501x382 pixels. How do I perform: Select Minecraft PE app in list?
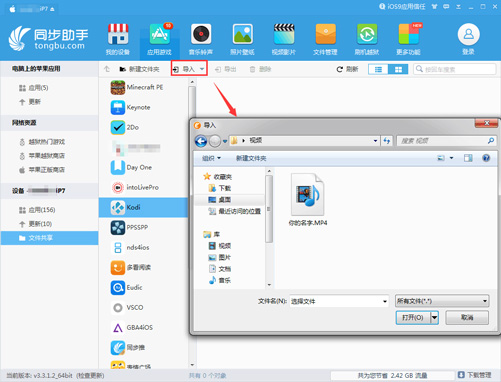(143, 87)
